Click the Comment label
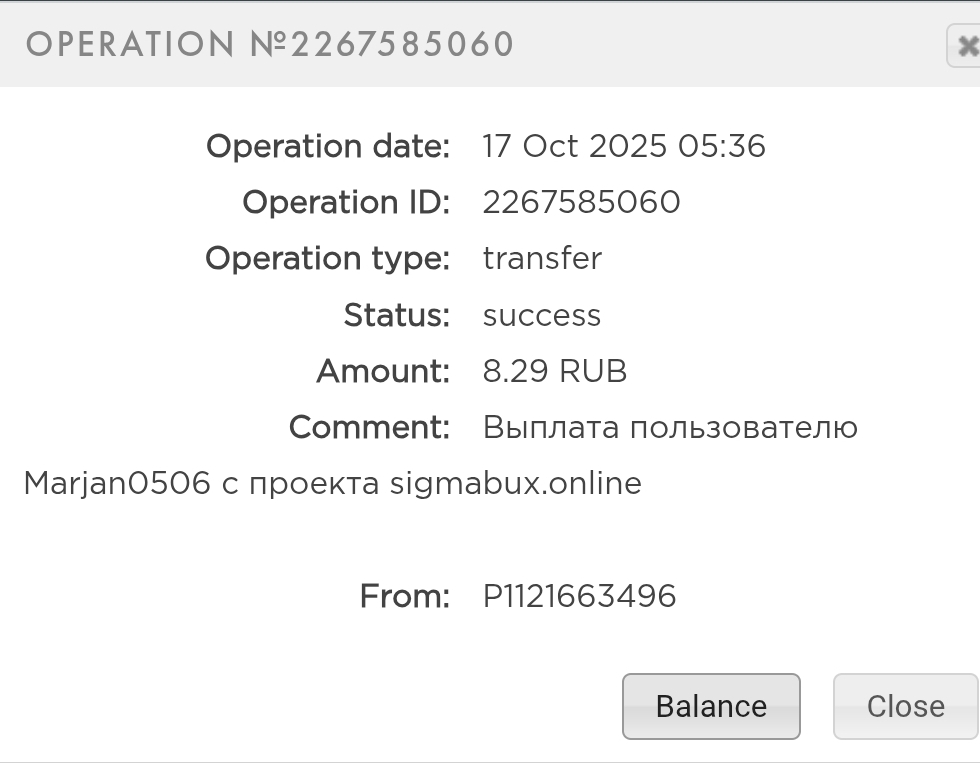Screen dimensions: 980x763 click(370, 428)
